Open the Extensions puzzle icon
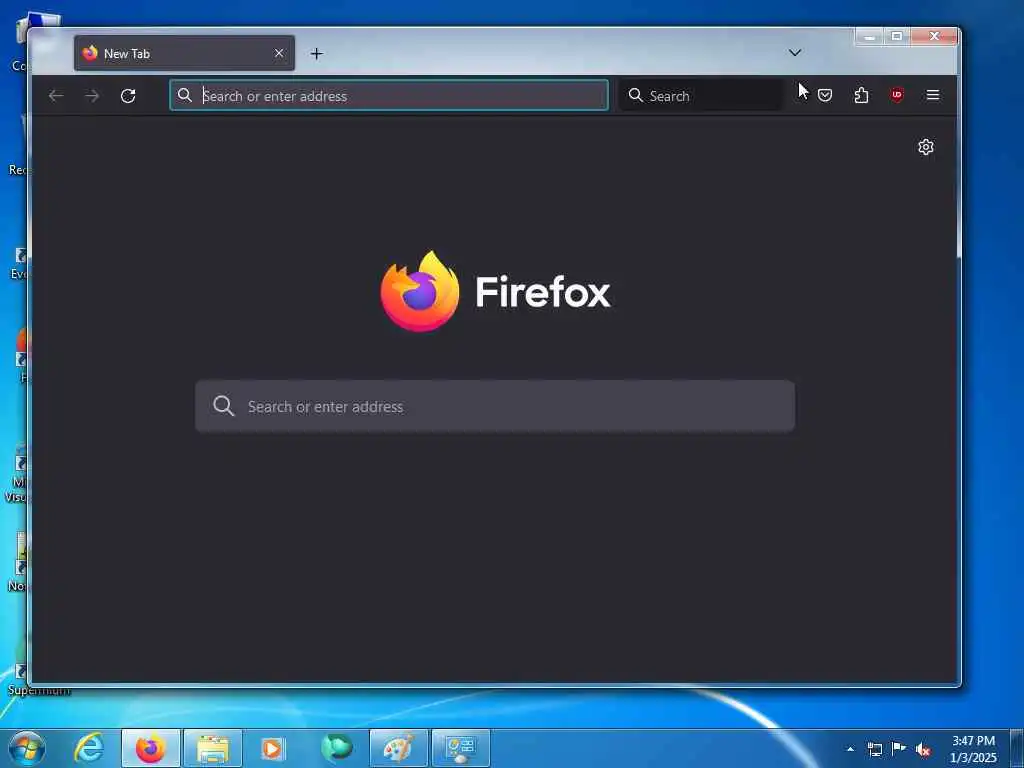This screenshot has height=768, width=1024. tap(861, 95)
